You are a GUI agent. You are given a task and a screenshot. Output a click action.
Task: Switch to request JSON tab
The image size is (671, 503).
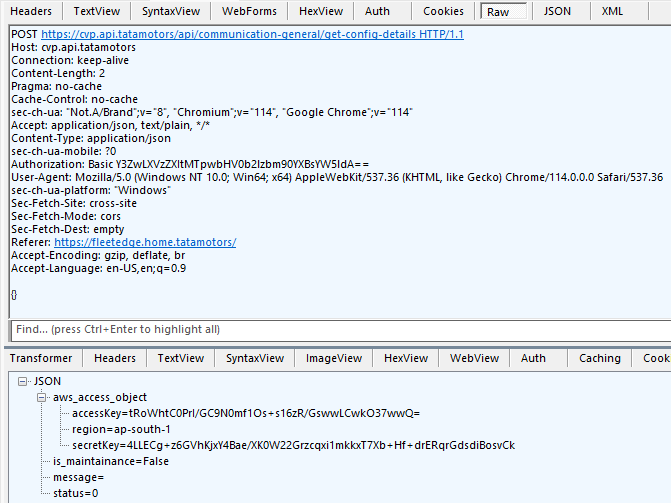pos(558,12)
